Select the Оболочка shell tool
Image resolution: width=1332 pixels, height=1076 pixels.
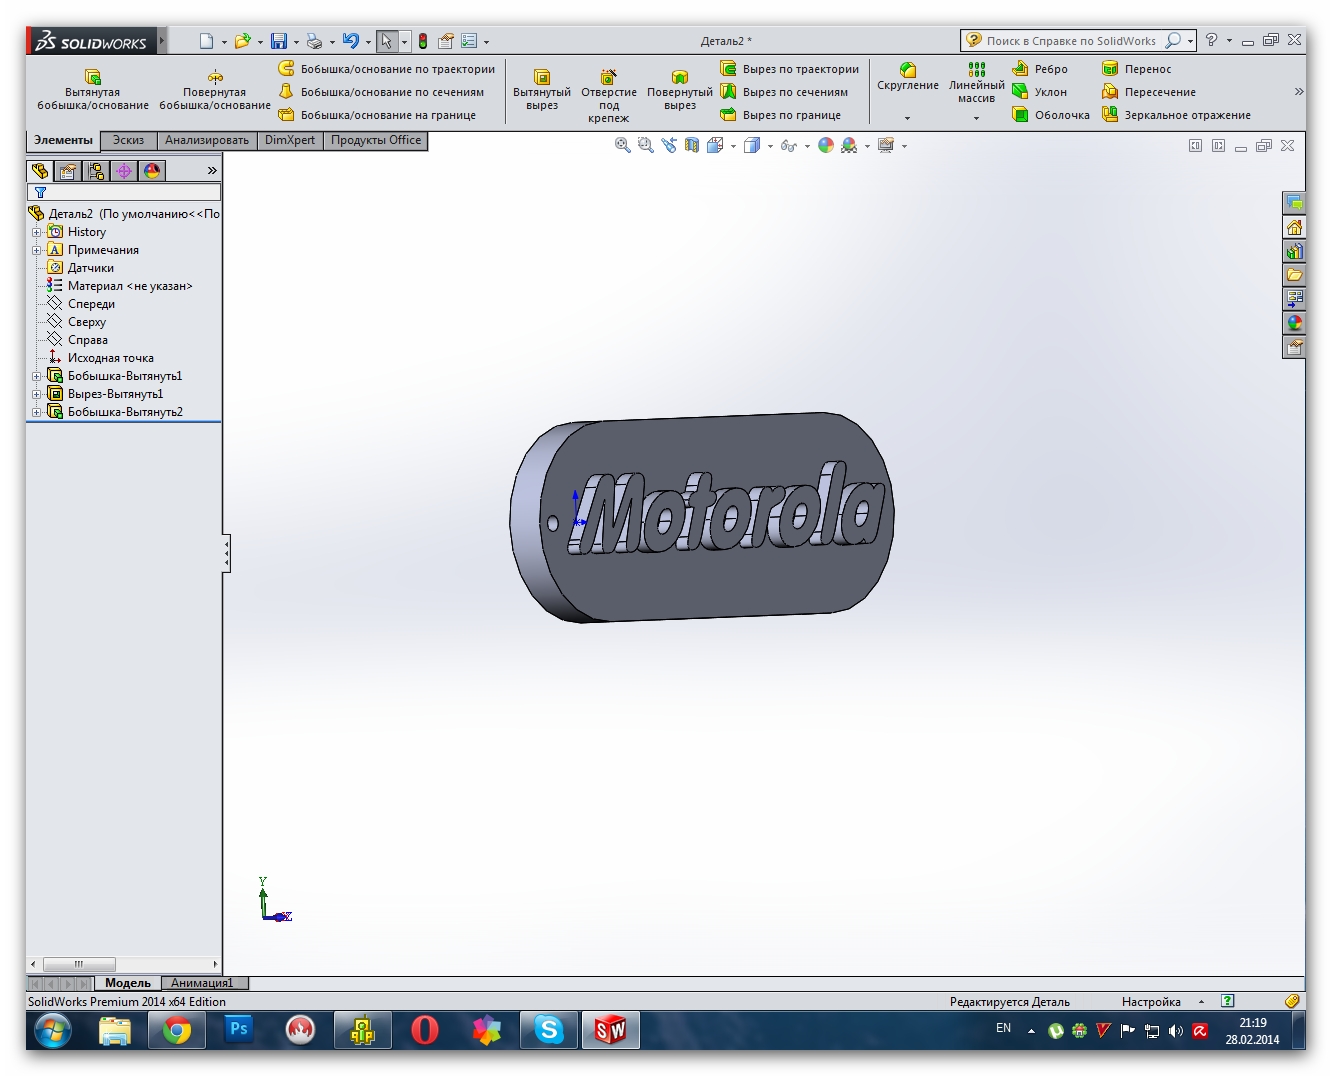(1051, 115)
